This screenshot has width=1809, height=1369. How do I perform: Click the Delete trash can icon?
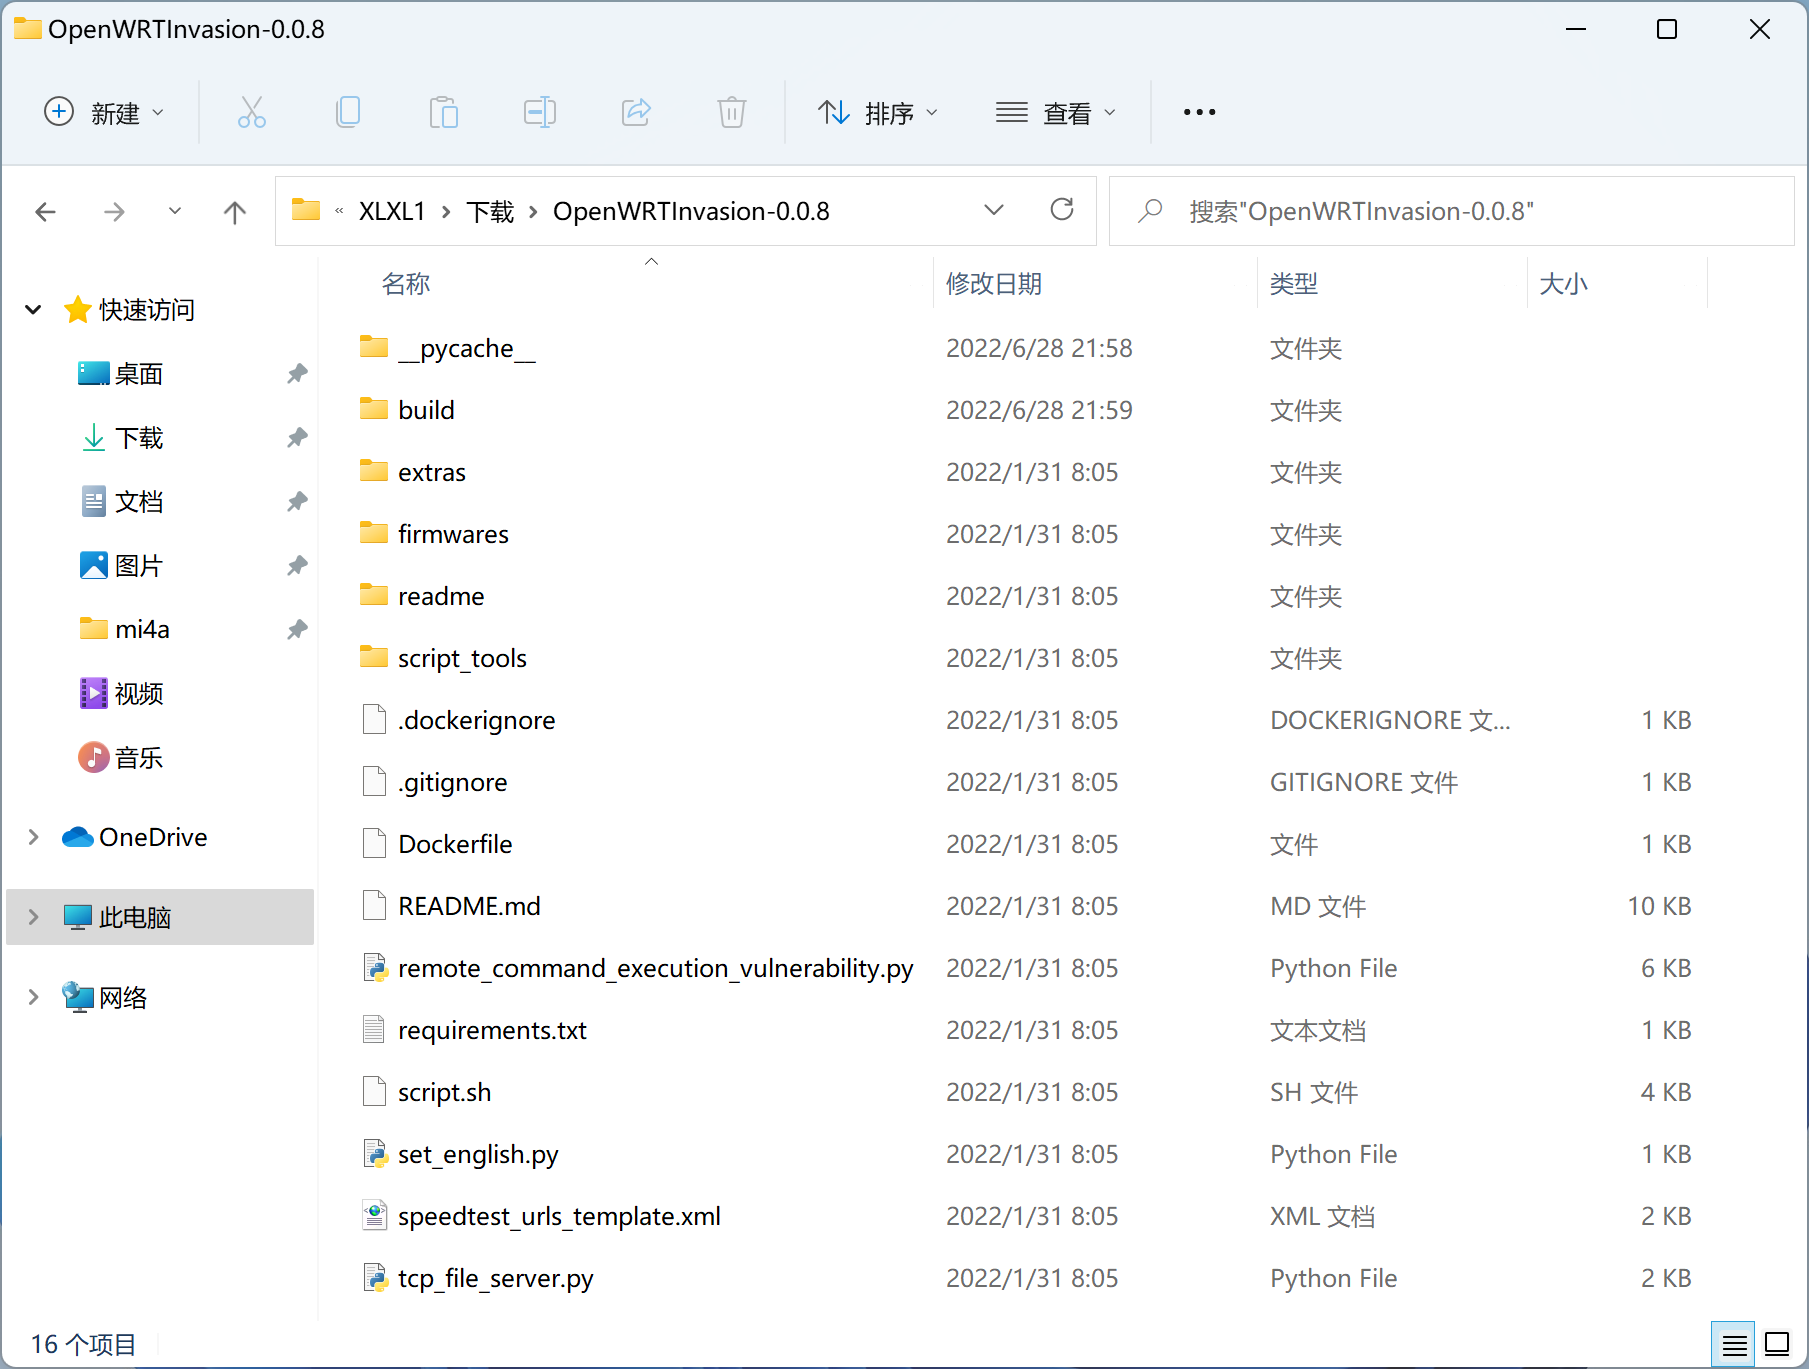tap(731, 112)
